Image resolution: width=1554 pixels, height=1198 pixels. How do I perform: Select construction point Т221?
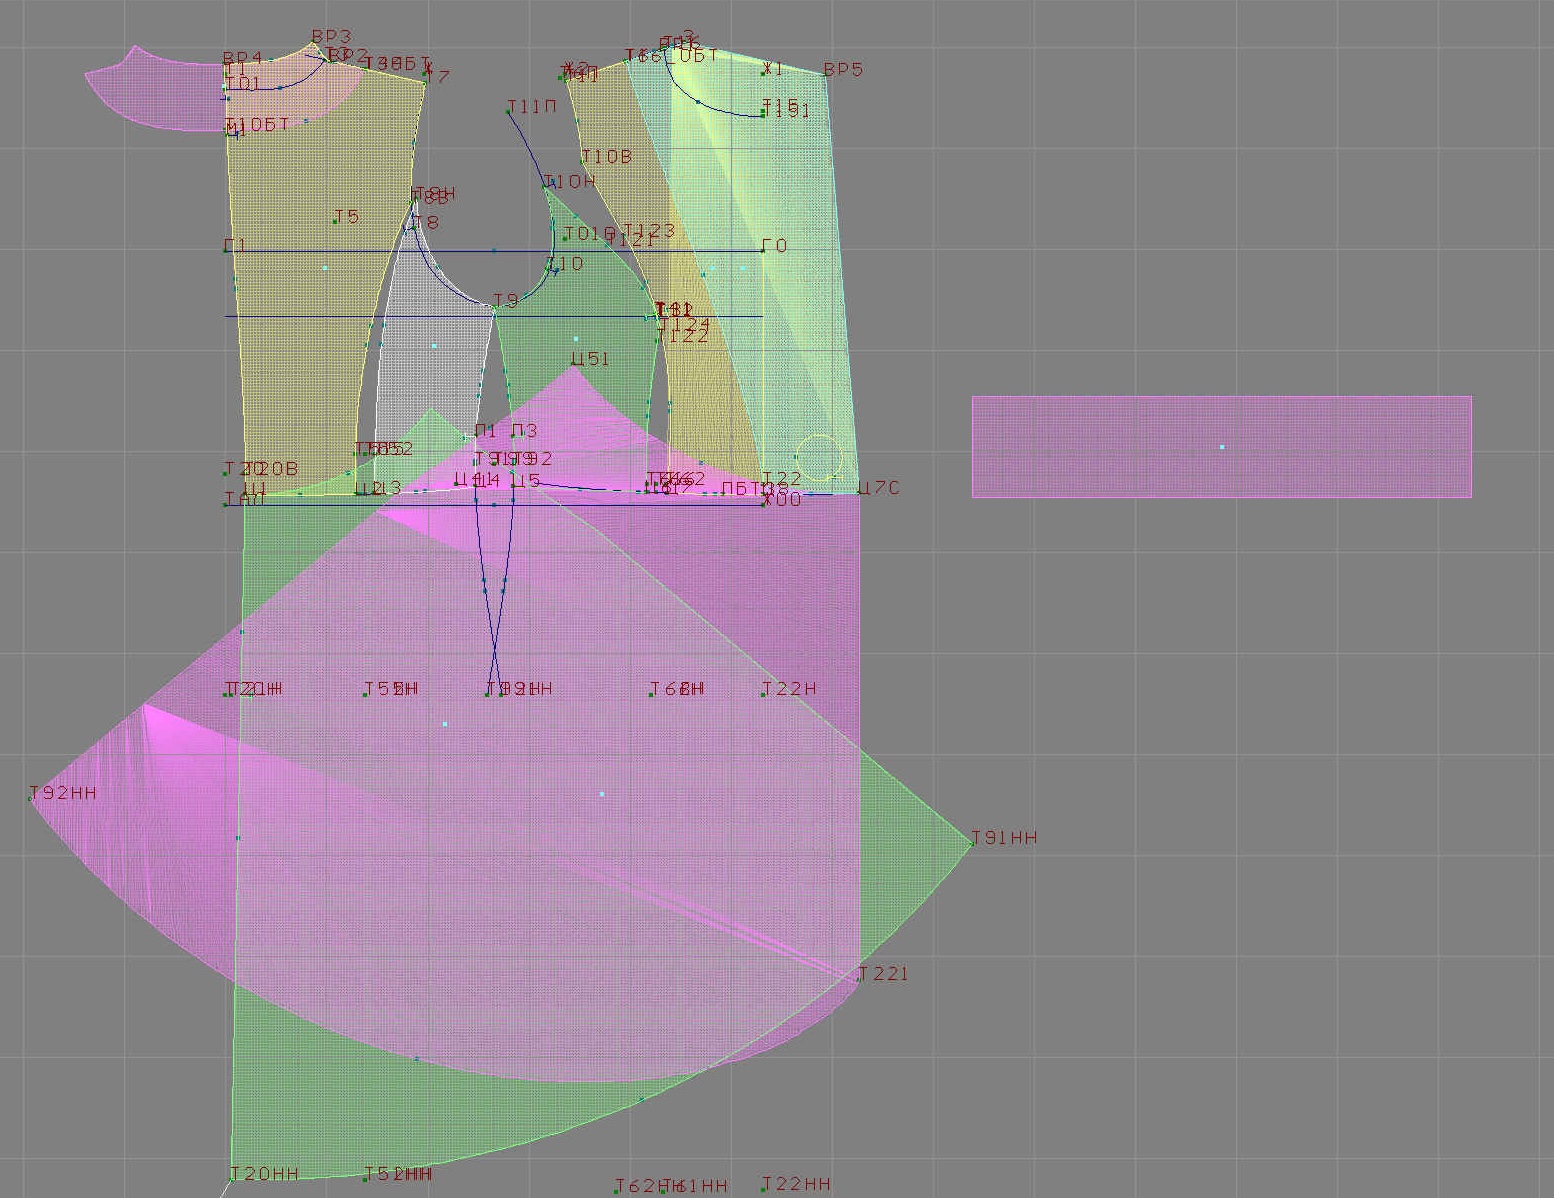coord(860,978)
